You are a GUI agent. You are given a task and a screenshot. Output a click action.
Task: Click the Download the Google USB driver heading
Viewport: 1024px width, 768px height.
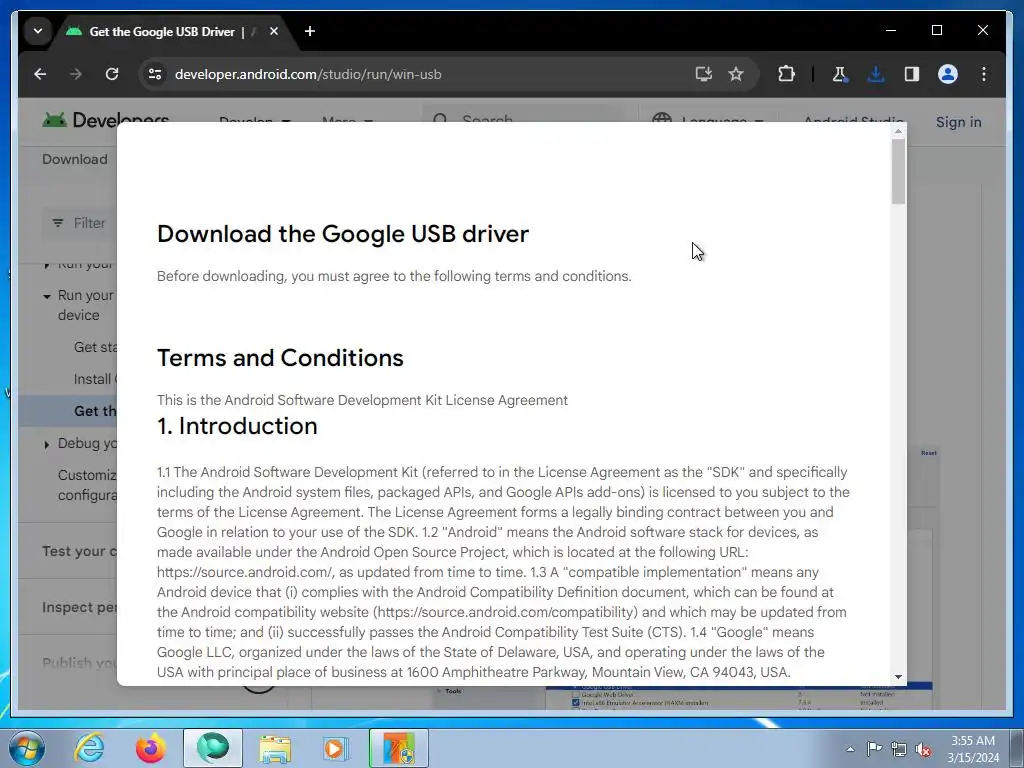[x=343, y=234]
